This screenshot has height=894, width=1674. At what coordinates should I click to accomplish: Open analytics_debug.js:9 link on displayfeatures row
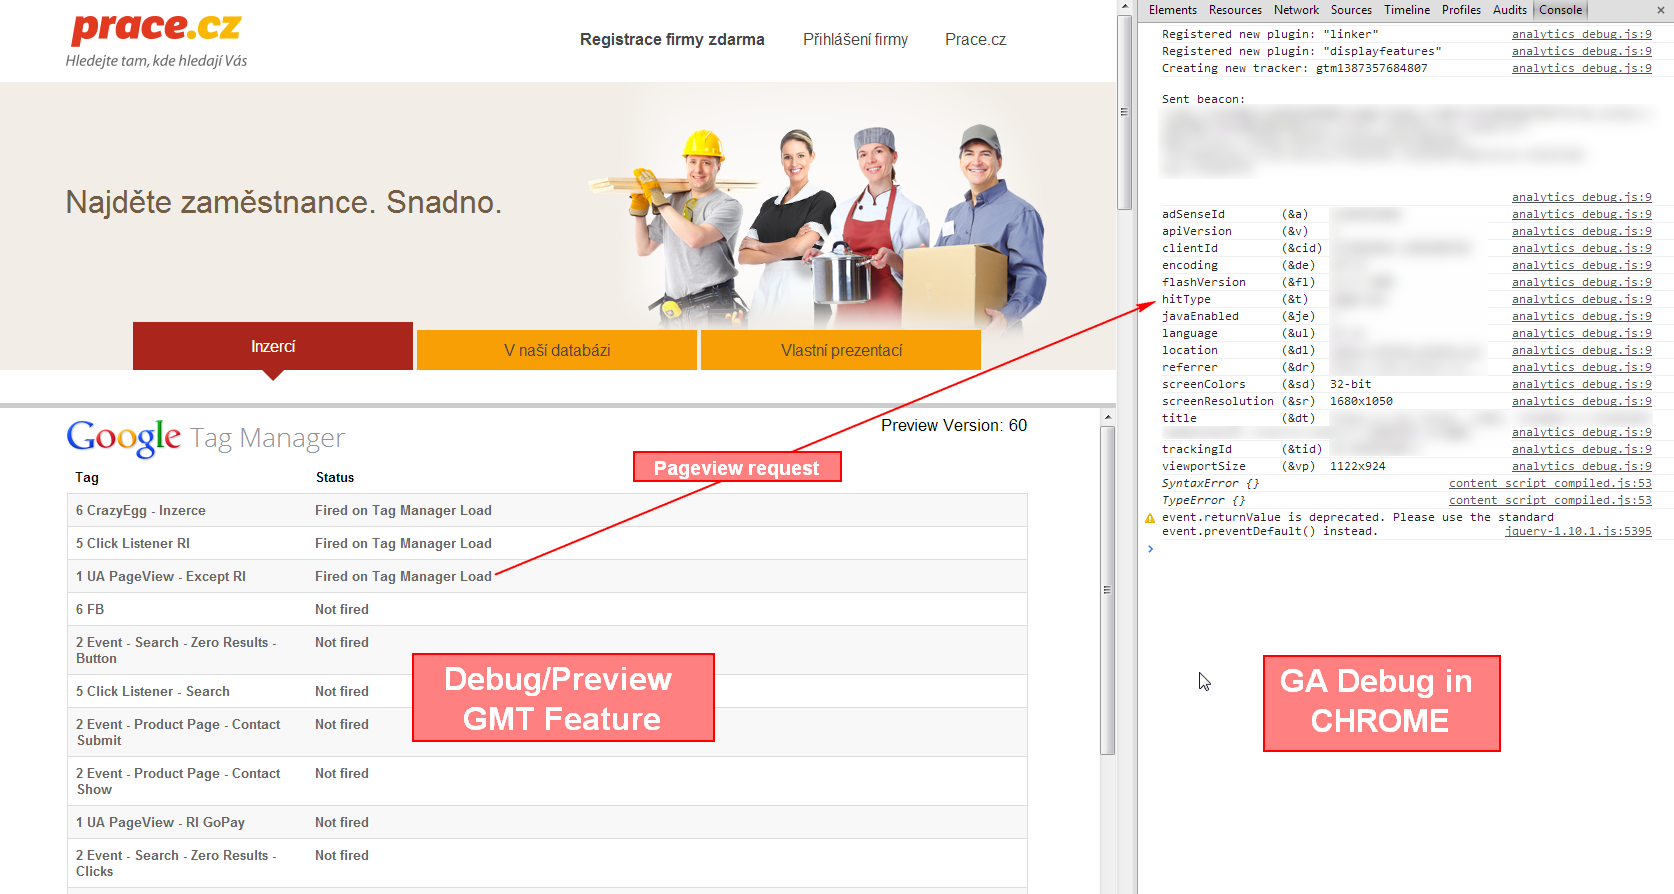click(1582, 51)
